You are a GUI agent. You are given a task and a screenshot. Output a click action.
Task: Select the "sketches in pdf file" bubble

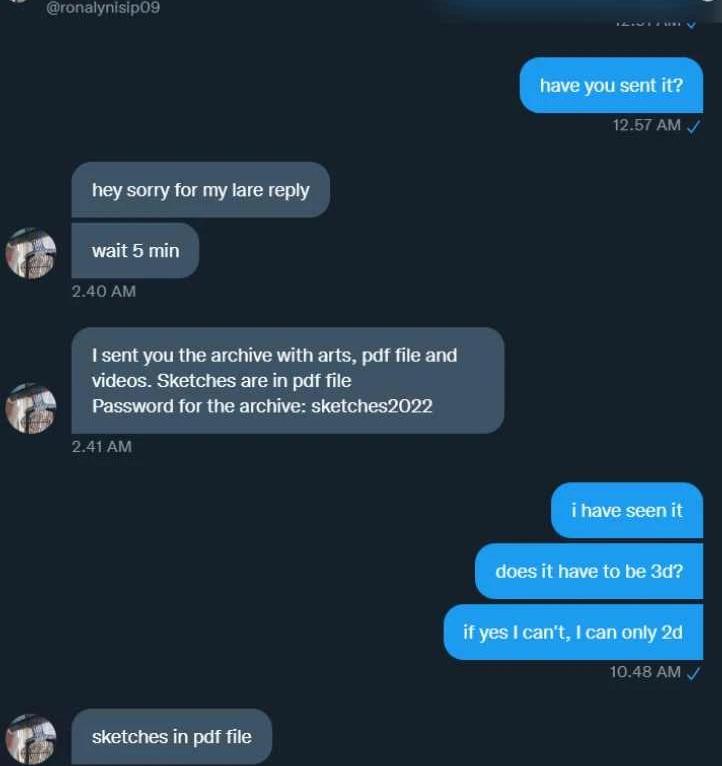click(171, 737)
